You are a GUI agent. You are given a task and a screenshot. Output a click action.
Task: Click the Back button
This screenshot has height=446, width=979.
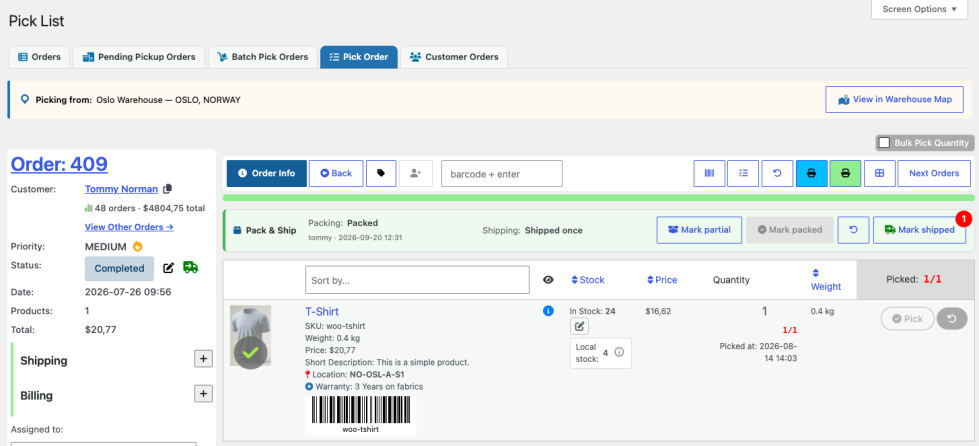point(336,174)
